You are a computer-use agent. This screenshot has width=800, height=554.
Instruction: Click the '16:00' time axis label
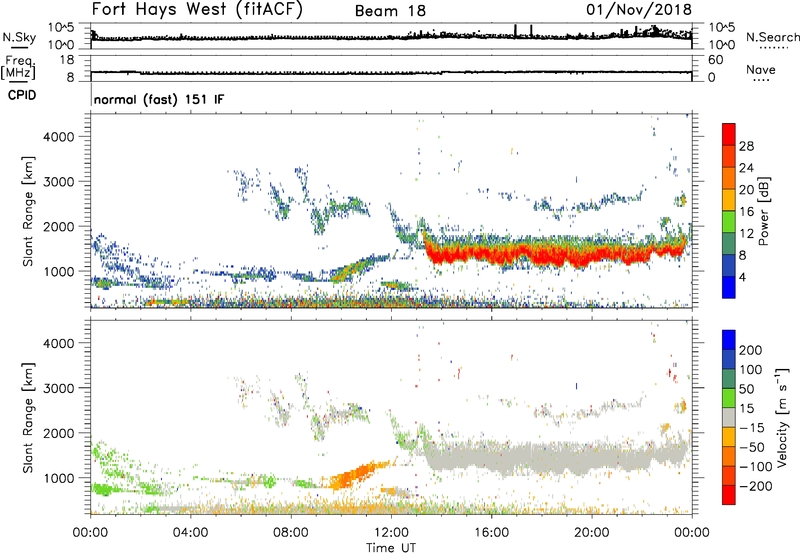[491, 533]
